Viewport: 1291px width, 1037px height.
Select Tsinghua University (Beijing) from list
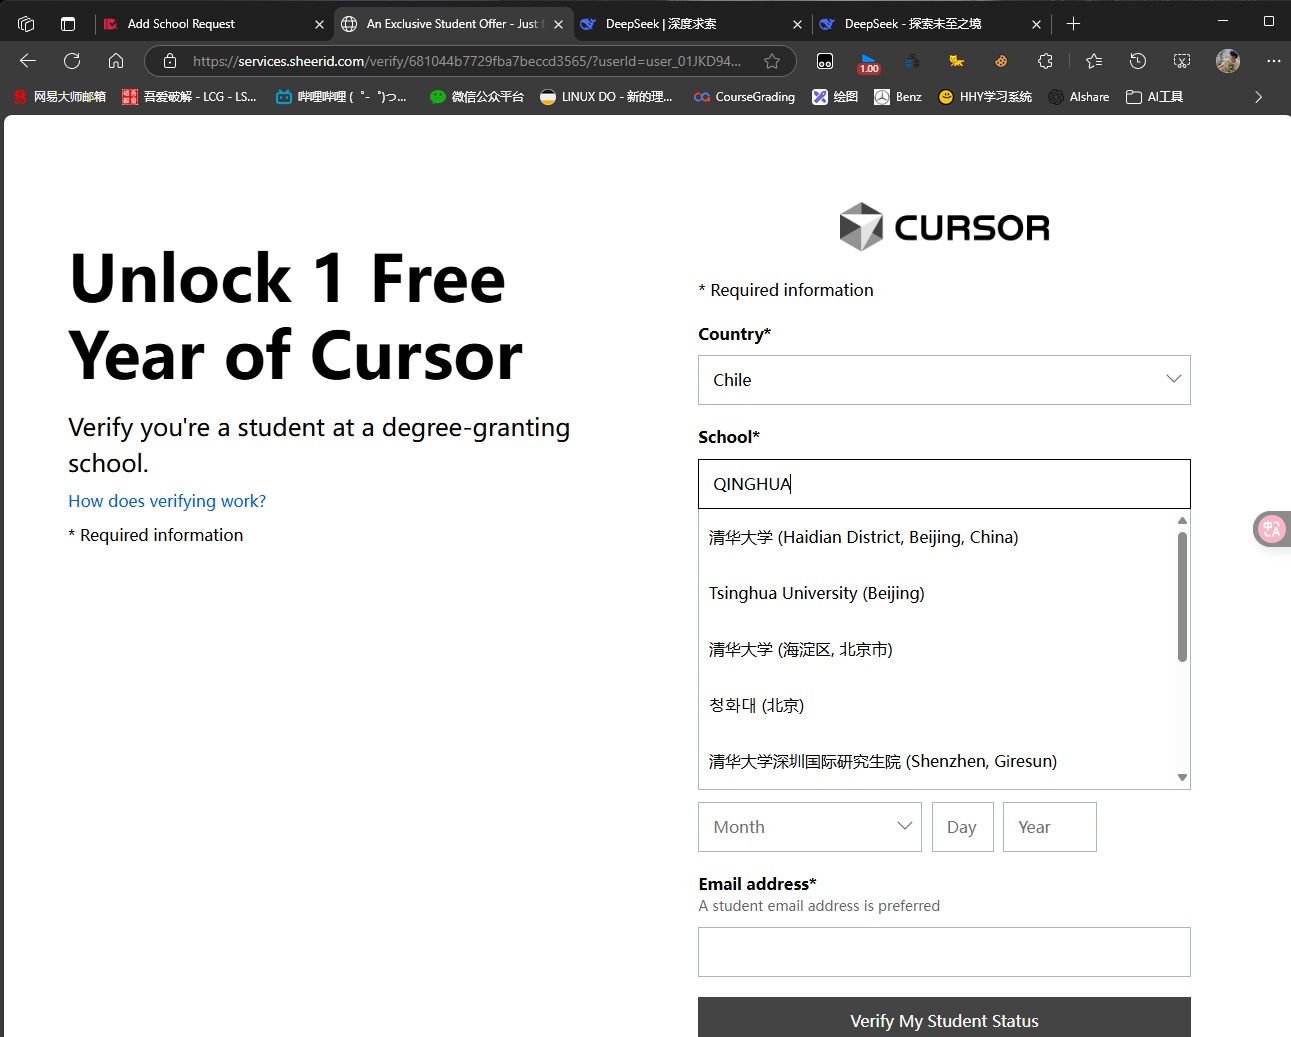[816, 593]
